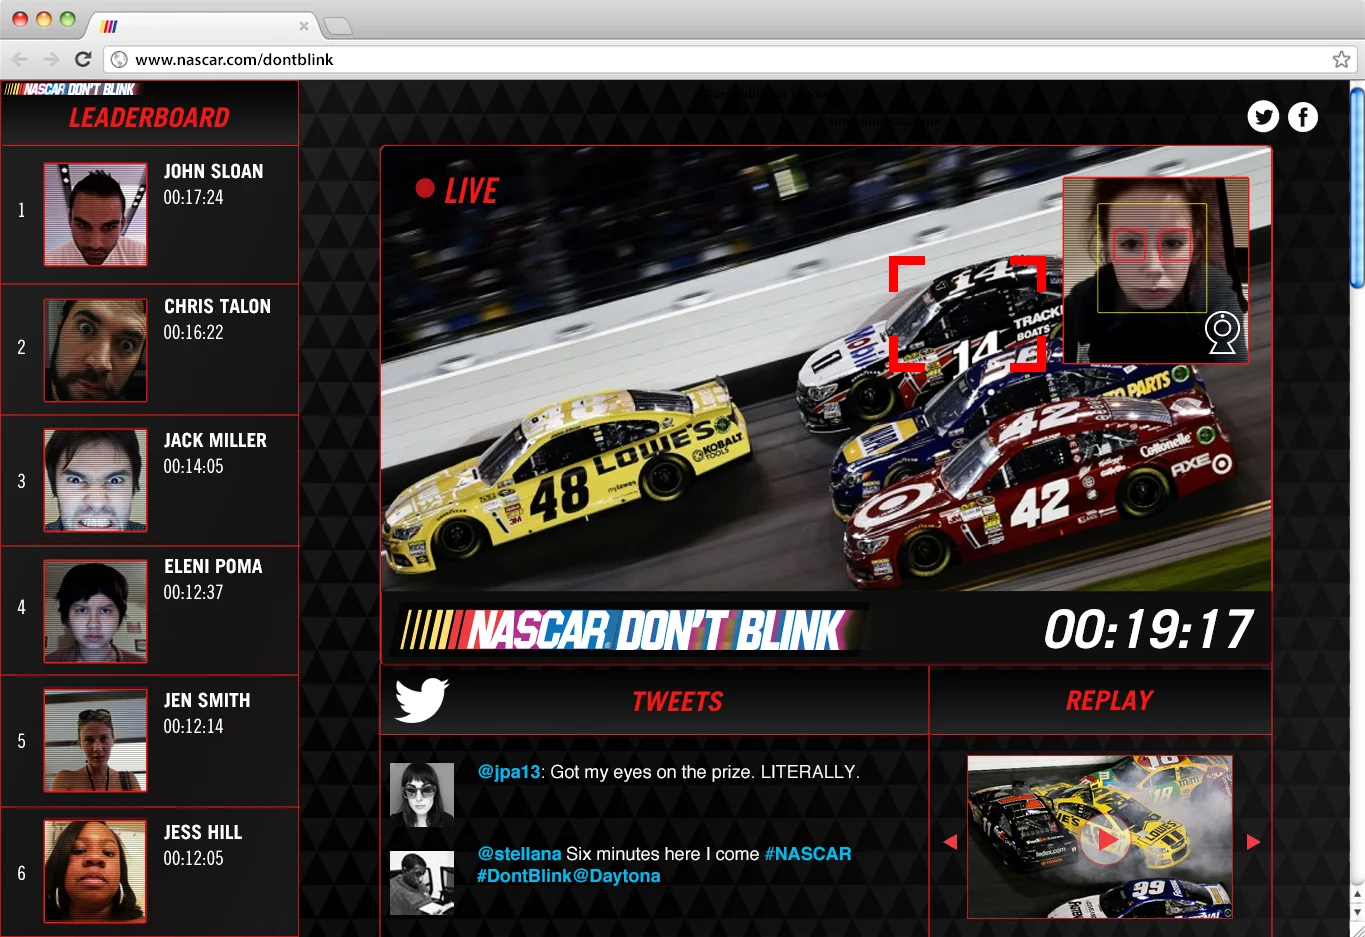
Task: Click the Twitter bird in Tweets header
Action: pyautogui.click(x=421, y=700)
